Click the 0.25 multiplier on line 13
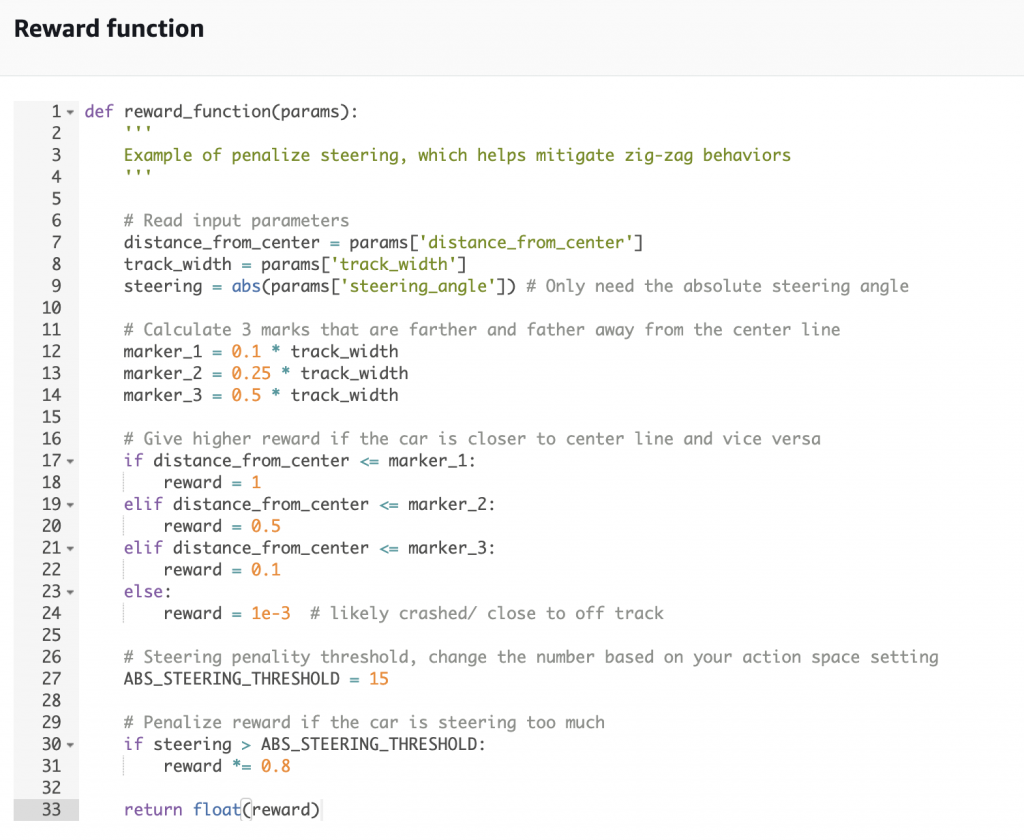The height and width of the screenshot is (840, 1024). tap(251, 373)
